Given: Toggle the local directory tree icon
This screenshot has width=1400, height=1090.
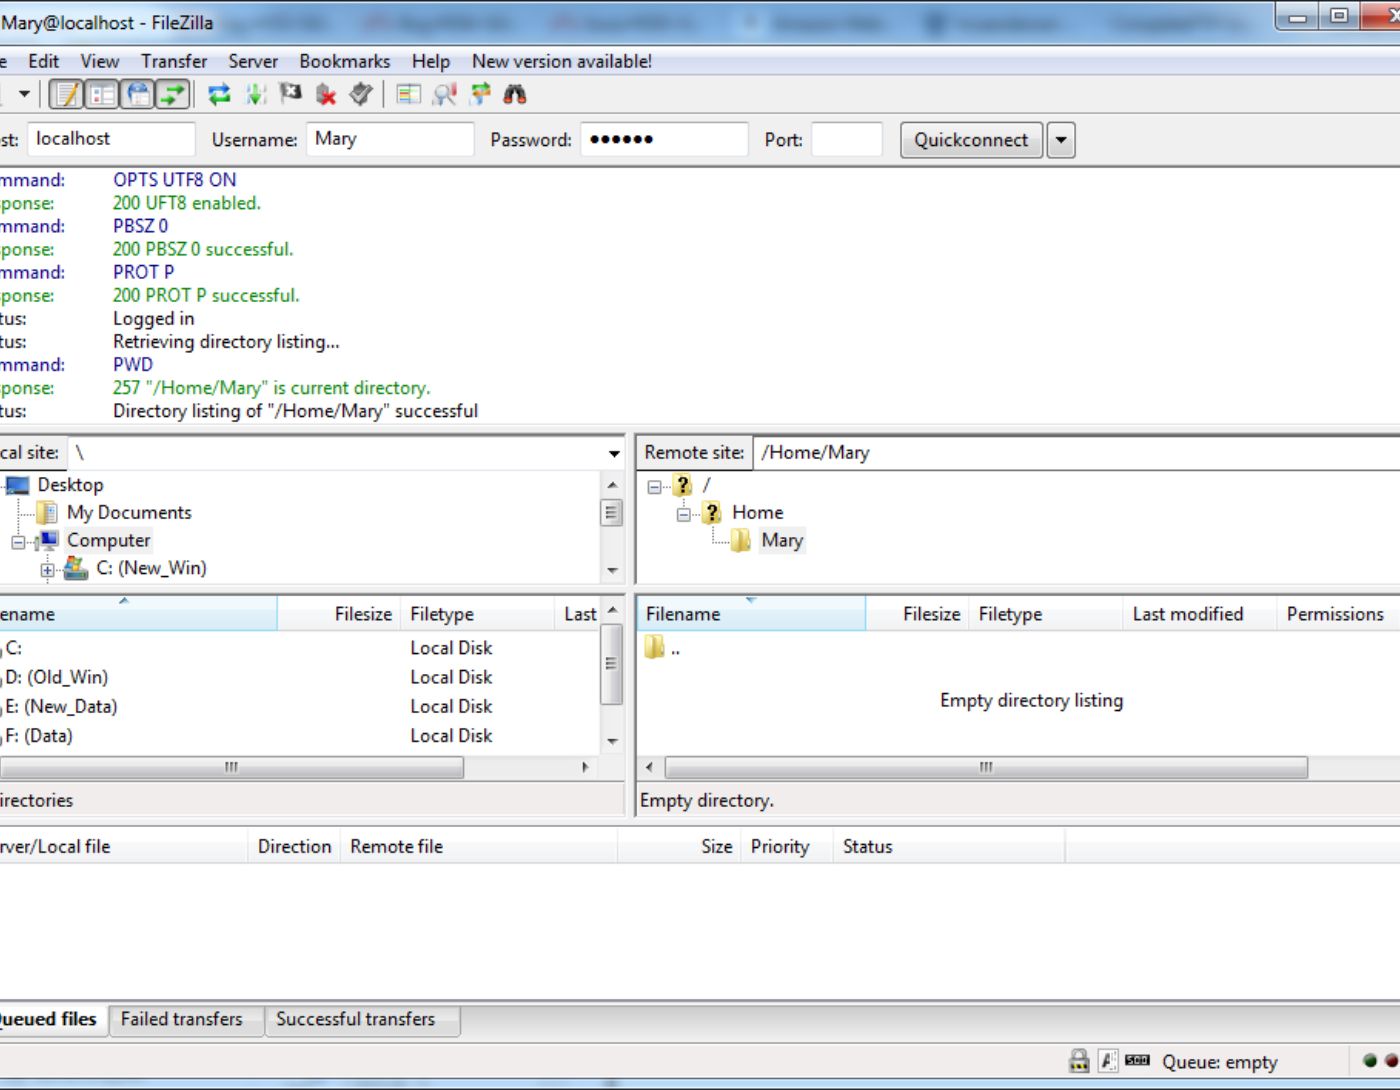Looking at the screenshot, I should click(x=102, y=95).
